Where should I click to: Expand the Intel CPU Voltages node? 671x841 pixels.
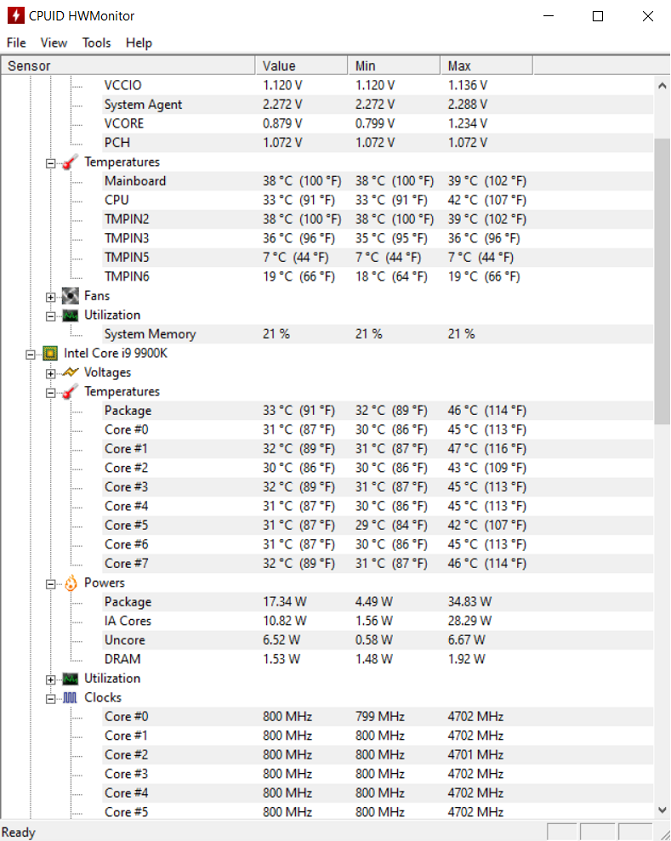(x=50, y=374)
